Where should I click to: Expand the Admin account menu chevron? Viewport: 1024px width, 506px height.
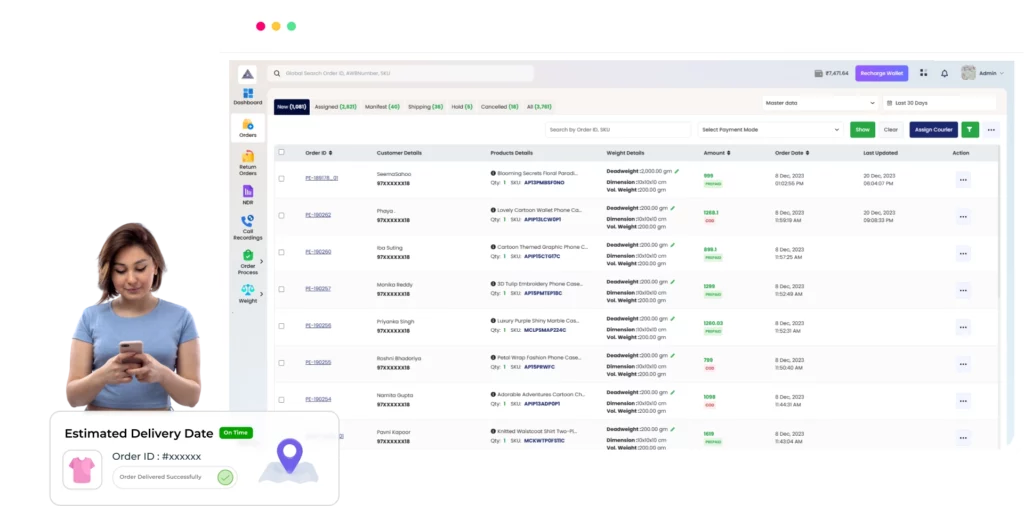[1002, 74]
